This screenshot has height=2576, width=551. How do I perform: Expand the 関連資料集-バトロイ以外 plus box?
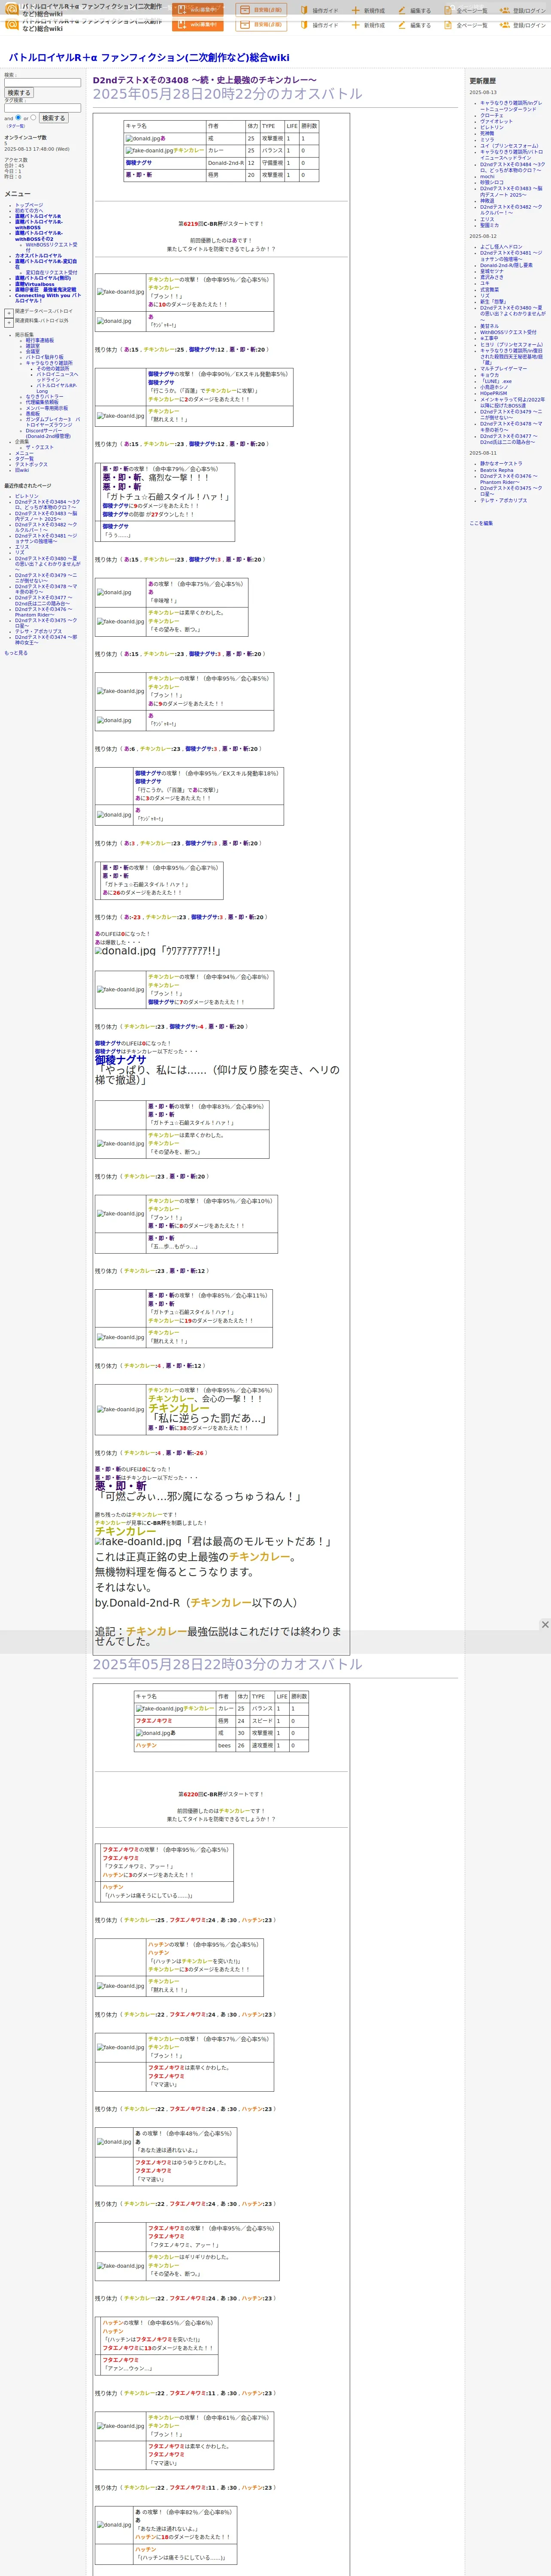click(x=9, y=323)
